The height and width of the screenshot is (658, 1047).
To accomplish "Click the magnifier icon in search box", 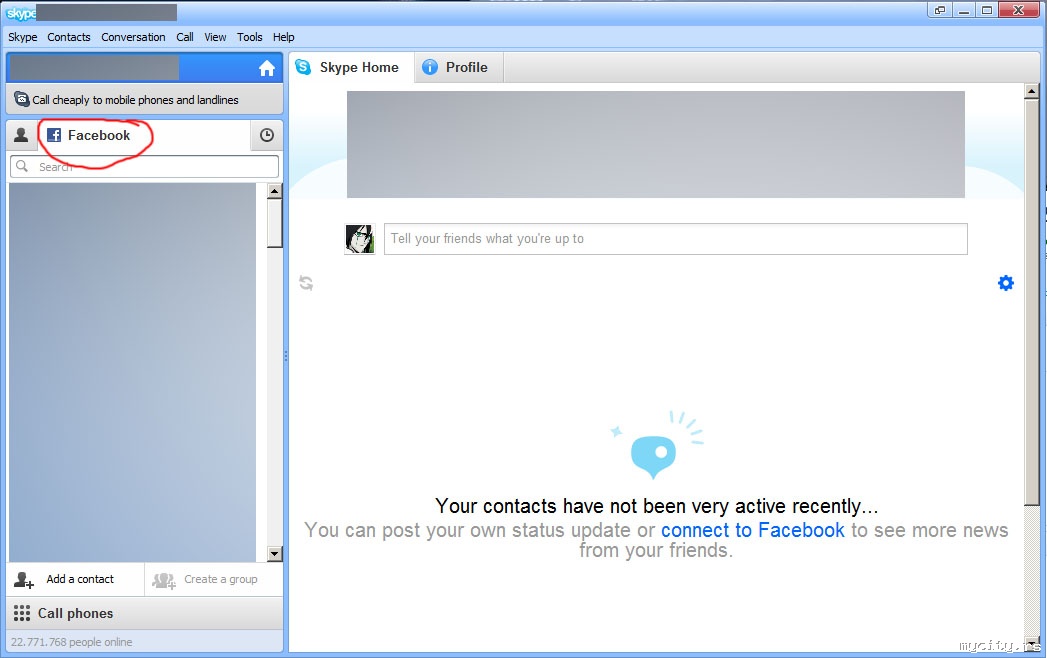I will (x=22, y=166).
